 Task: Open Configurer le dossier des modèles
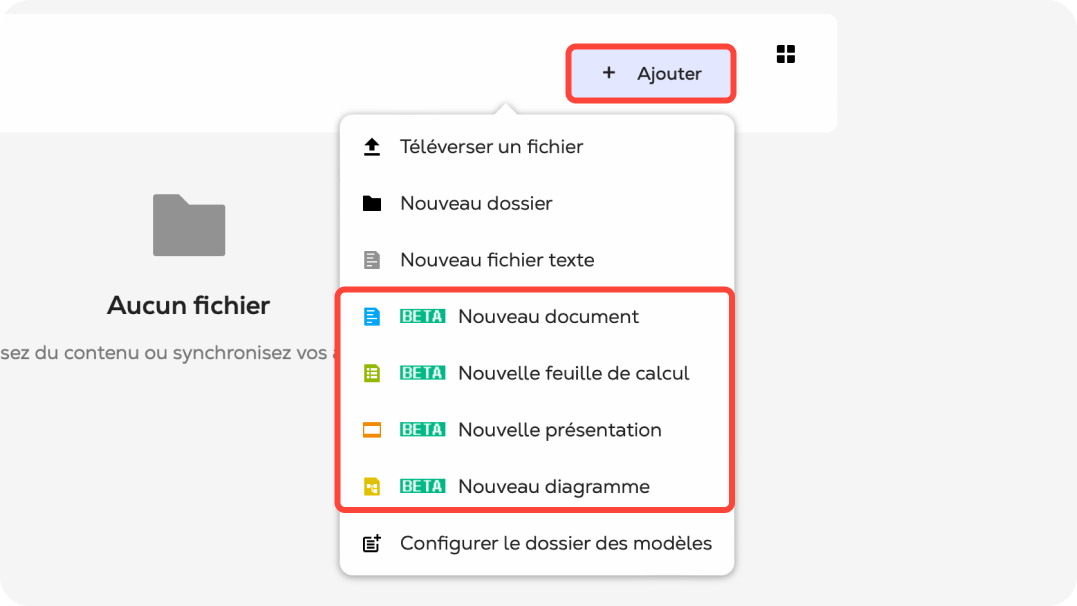click(555, 544)
